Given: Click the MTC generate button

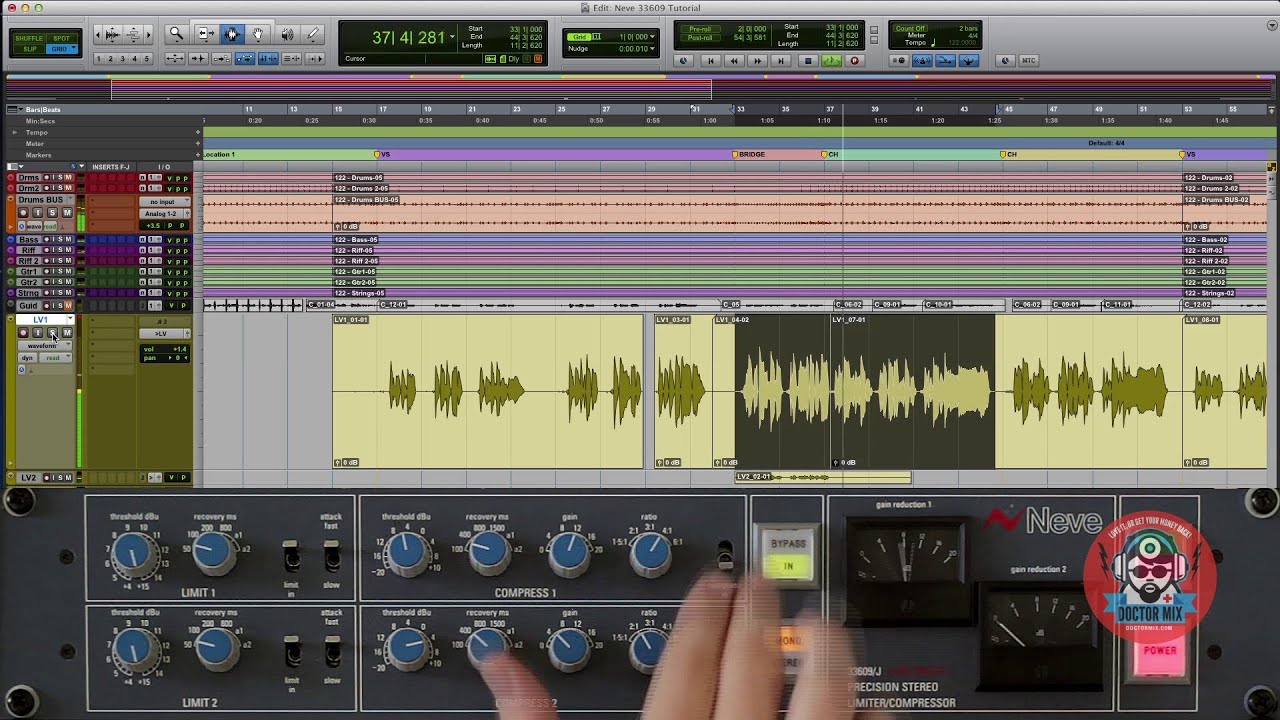Looking at the screenshot, I should click(x=1028, y=61).
